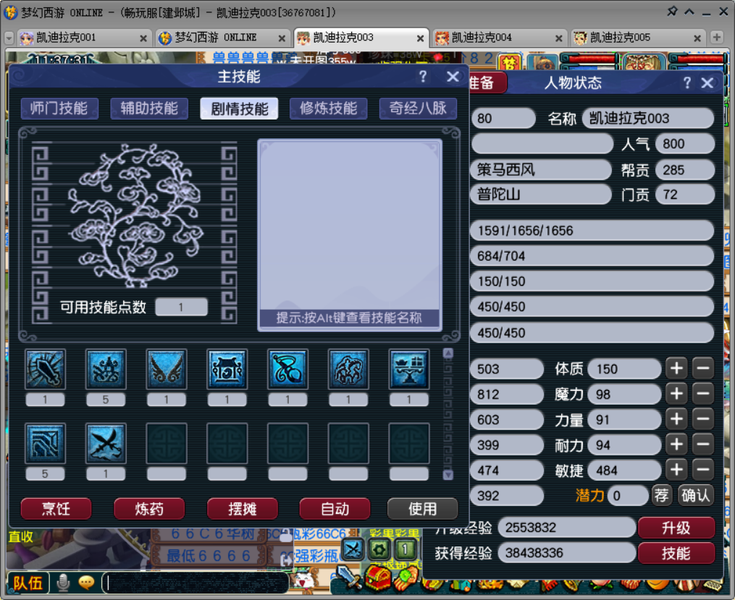Decrease 体质 with its minus button
This screenshot has width=735, height=600.
(x=703, y=368)
